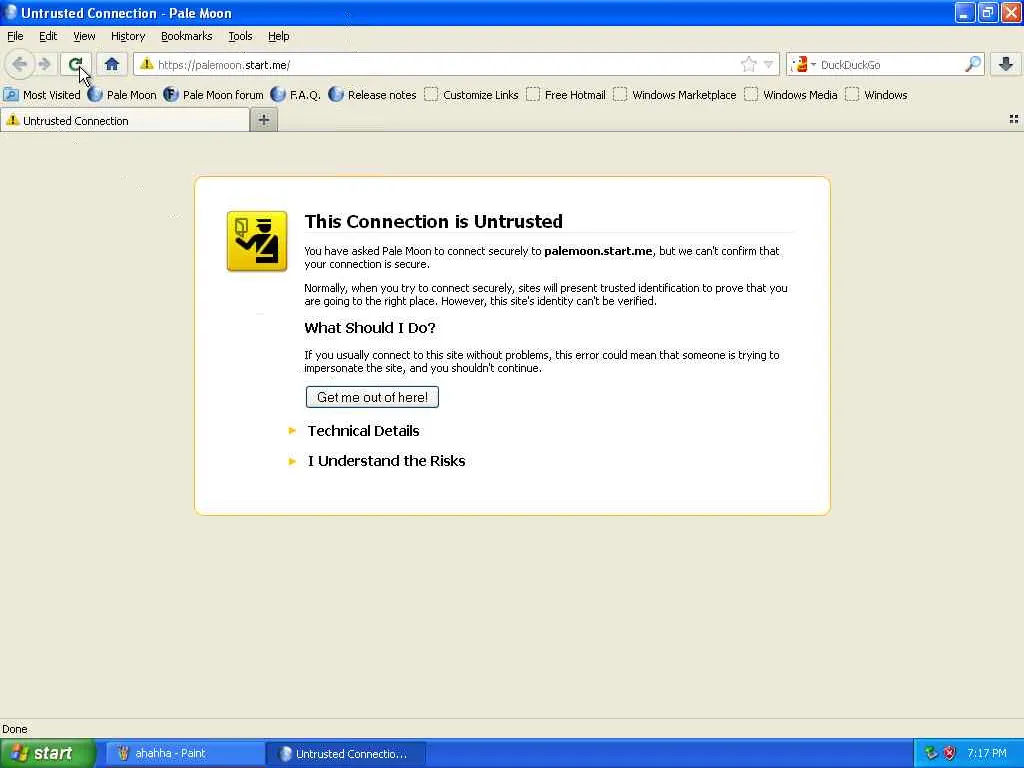Click the 7:17 PM system clock
Image resolution: width=1024 pixels, height=768 pixels.
point(987,754)
